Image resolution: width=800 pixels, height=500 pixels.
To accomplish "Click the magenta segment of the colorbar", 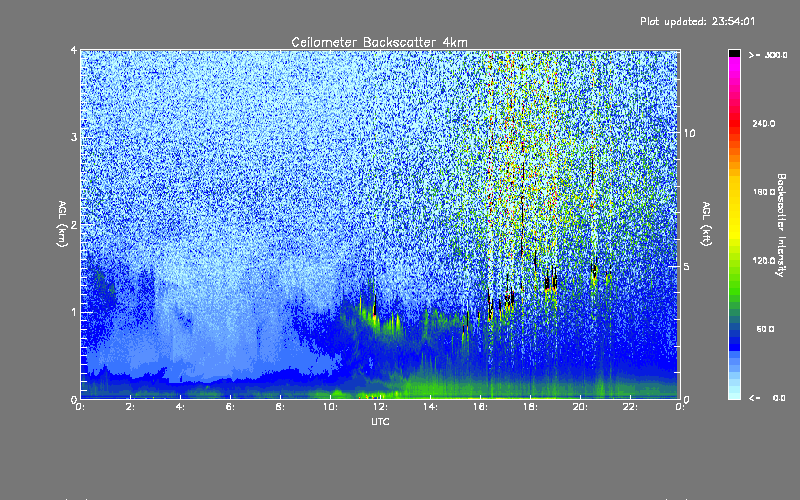I will (x=734, y=66).
